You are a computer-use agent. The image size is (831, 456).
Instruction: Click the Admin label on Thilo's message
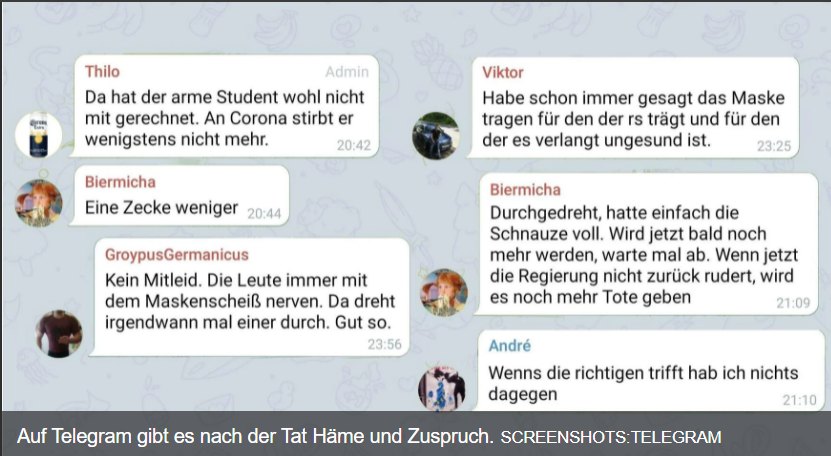(x=347, y=72)
